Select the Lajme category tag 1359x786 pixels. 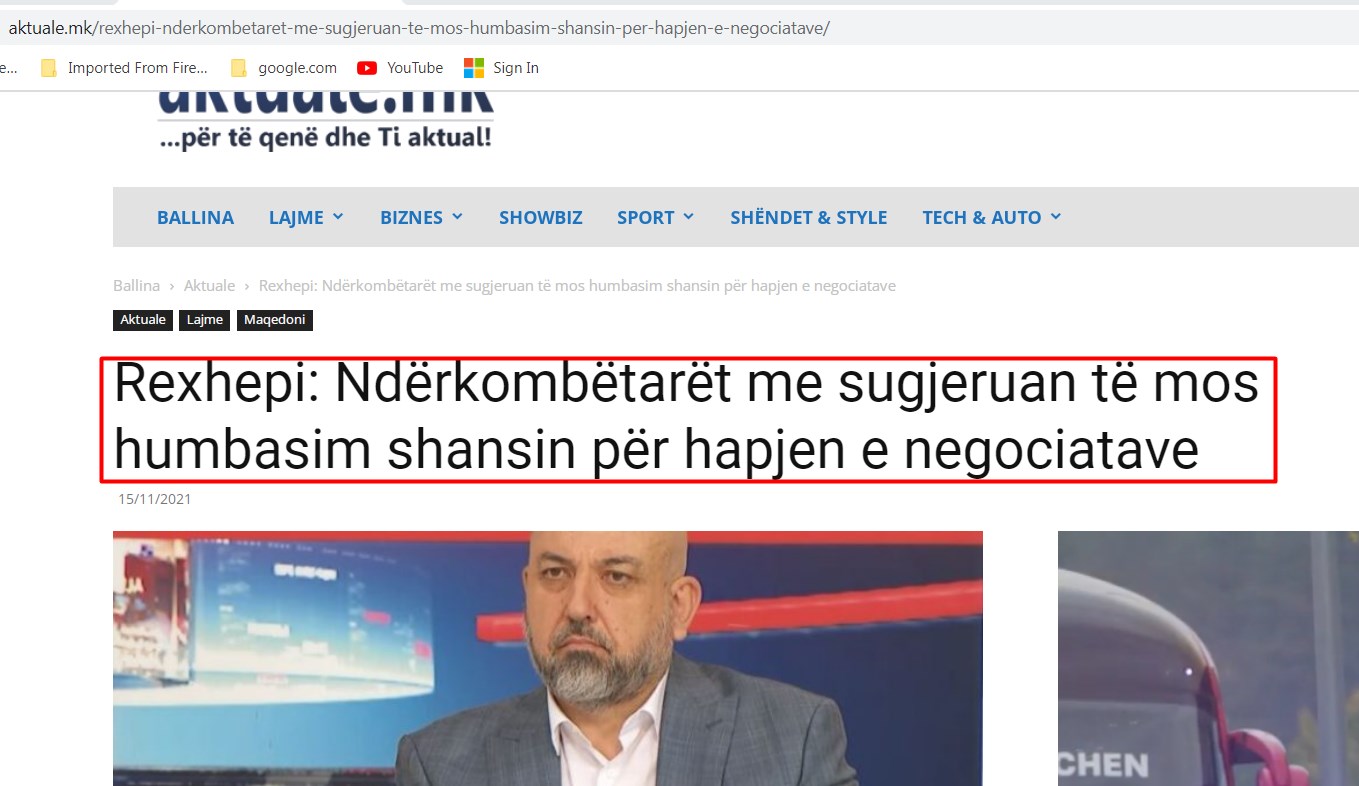click(205, 320)
